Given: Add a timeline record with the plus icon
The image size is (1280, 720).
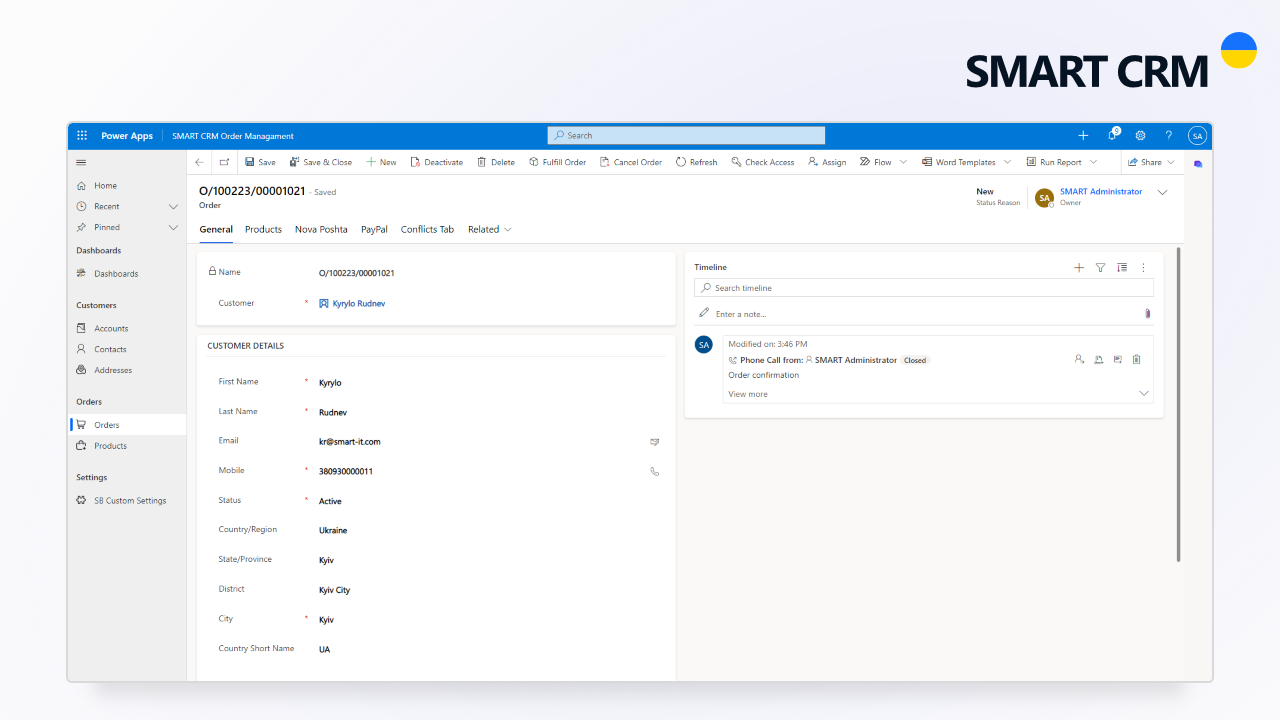Looking at the screenshot, I should (x=1079, y=267).
